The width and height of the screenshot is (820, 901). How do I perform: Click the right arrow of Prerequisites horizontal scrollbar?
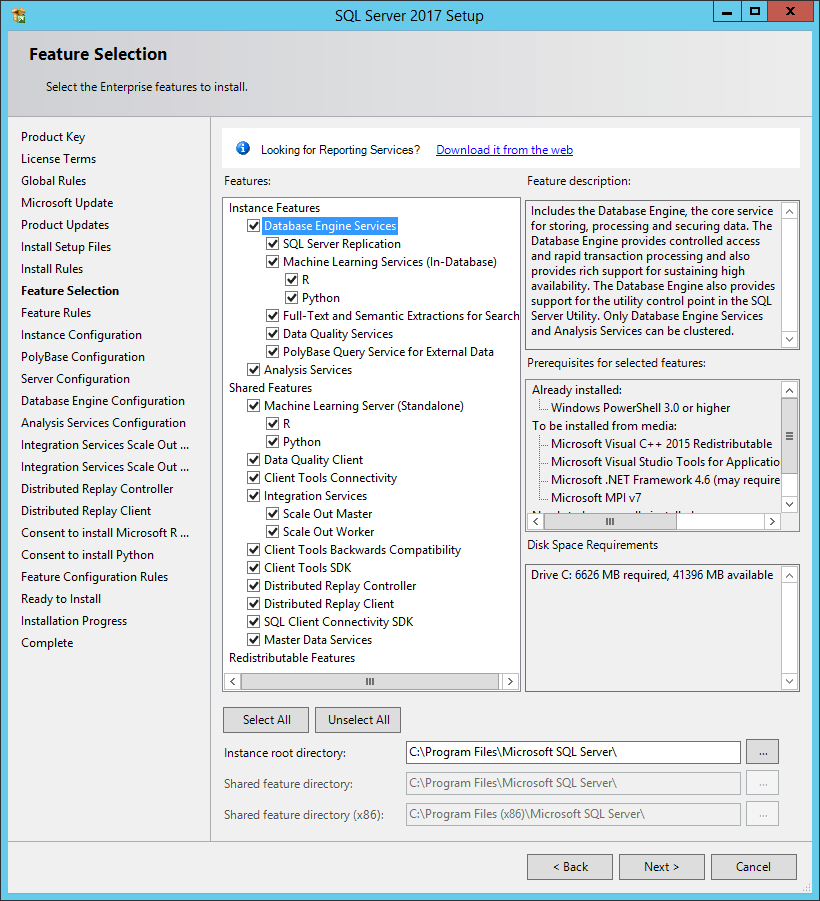[772, 521]
